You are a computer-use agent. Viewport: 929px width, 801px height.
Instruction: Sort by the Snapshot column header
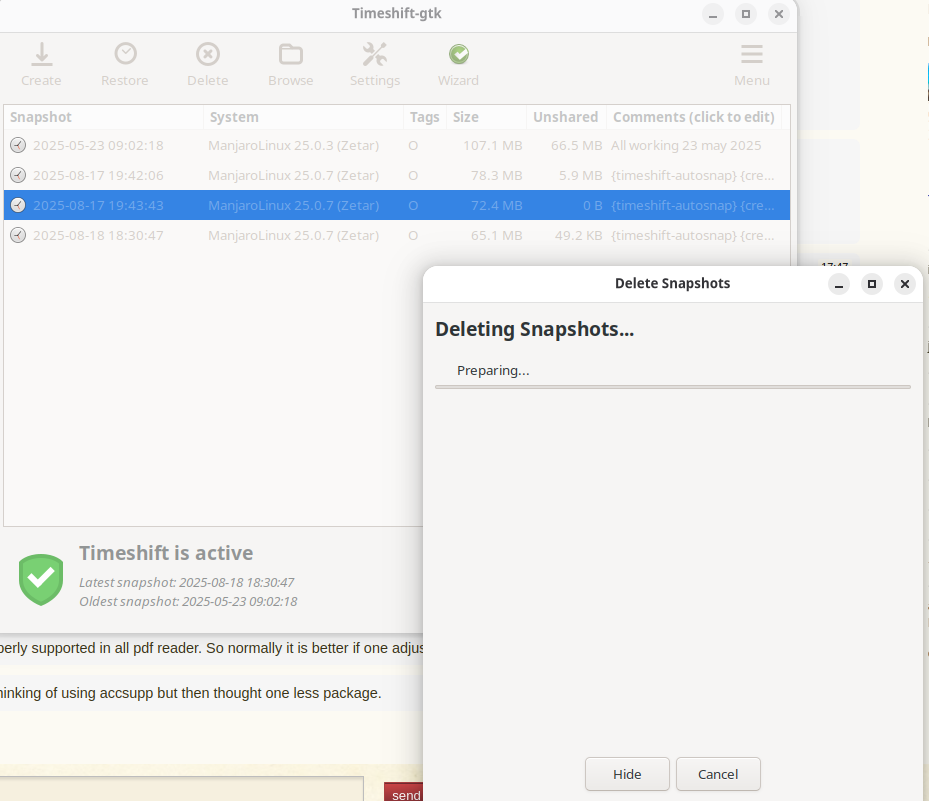pyautogui.click(x=104, y=117)
